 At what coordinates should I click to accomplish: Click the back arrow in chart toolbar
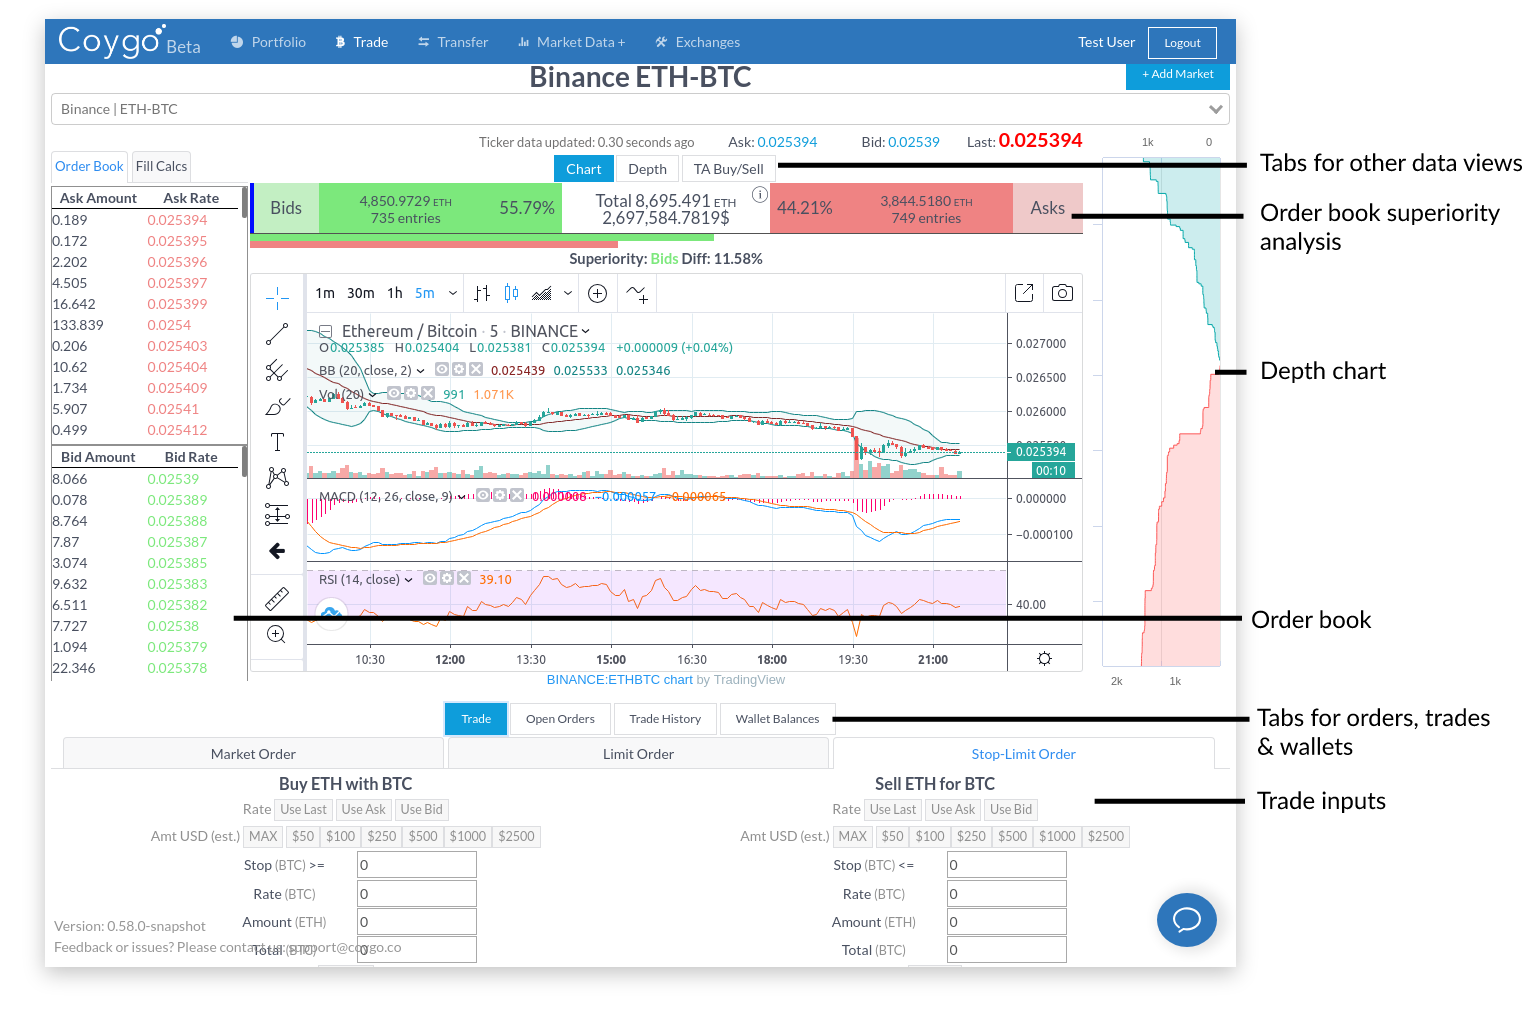(277, 551)
